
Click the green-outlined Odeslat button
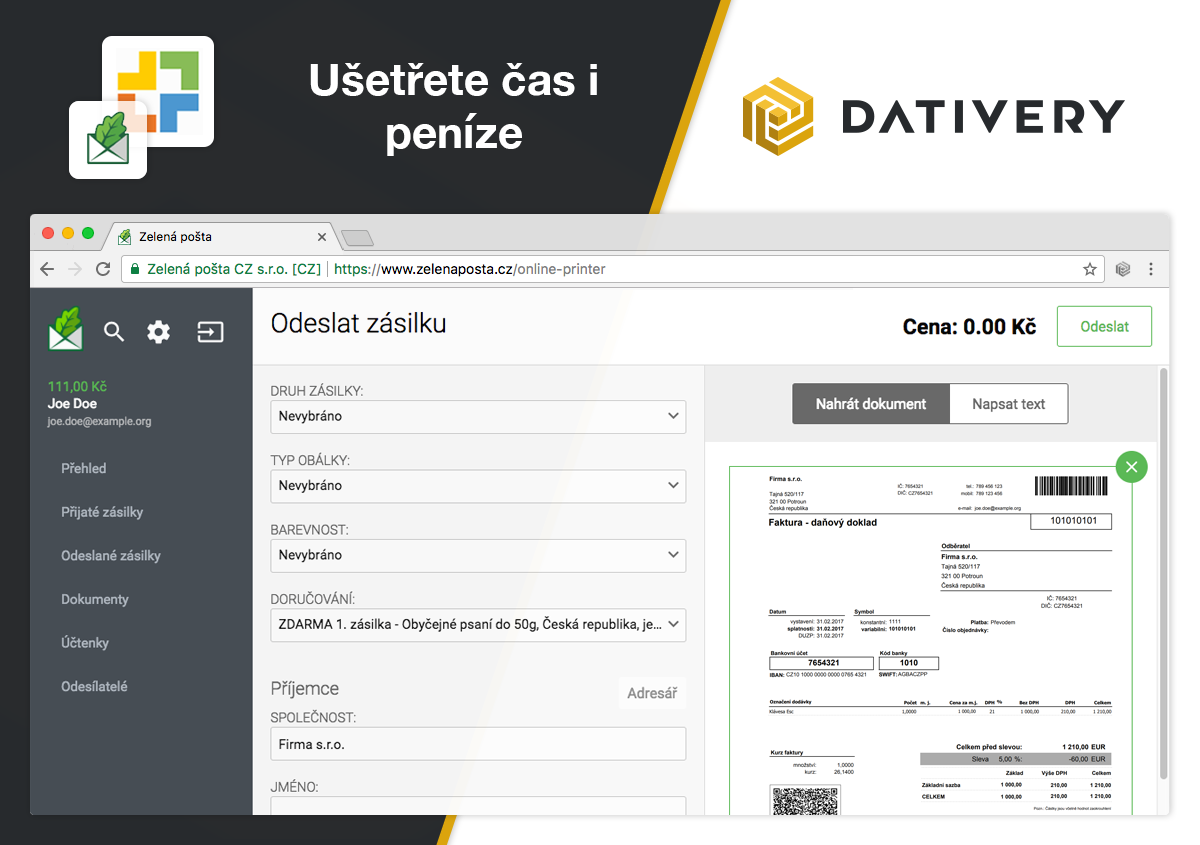(x=1104, y=327)
